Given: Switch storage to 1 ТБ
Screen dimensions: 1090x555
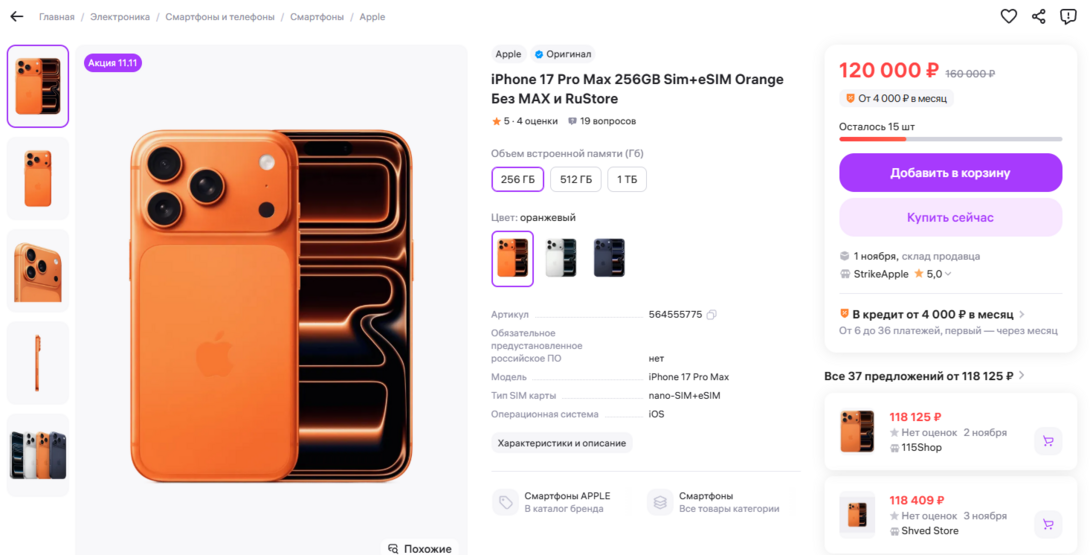Looking at the screenshot, I should pyautogui.click(x=627, y=180).
